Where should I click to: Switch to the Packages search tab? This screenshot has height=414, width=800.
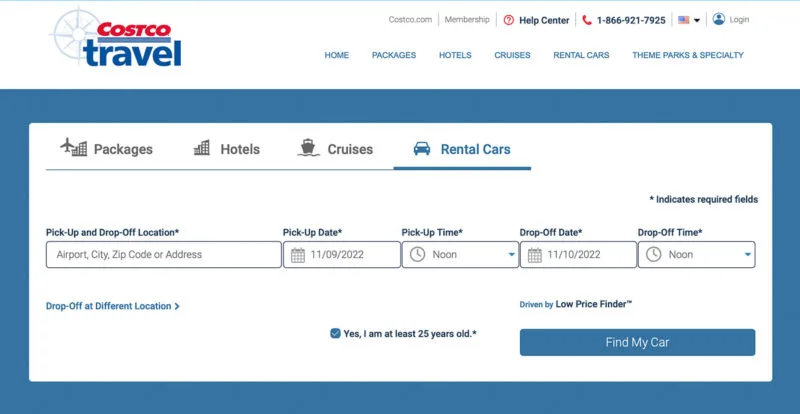[106, 149]
